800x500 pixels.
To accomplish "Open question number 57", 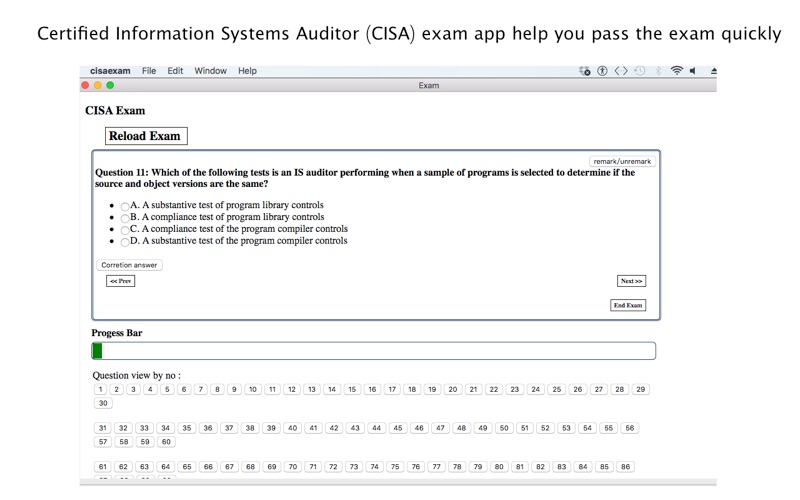I will coord(103,442).
